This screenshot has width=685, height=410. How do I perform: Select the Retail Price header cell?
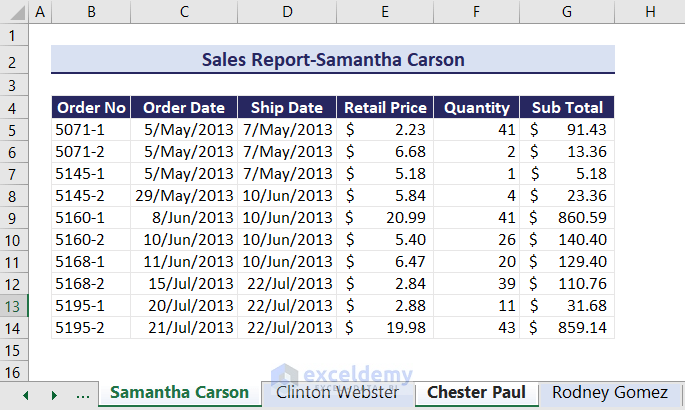pyautogui.click(x=385, y=108)
